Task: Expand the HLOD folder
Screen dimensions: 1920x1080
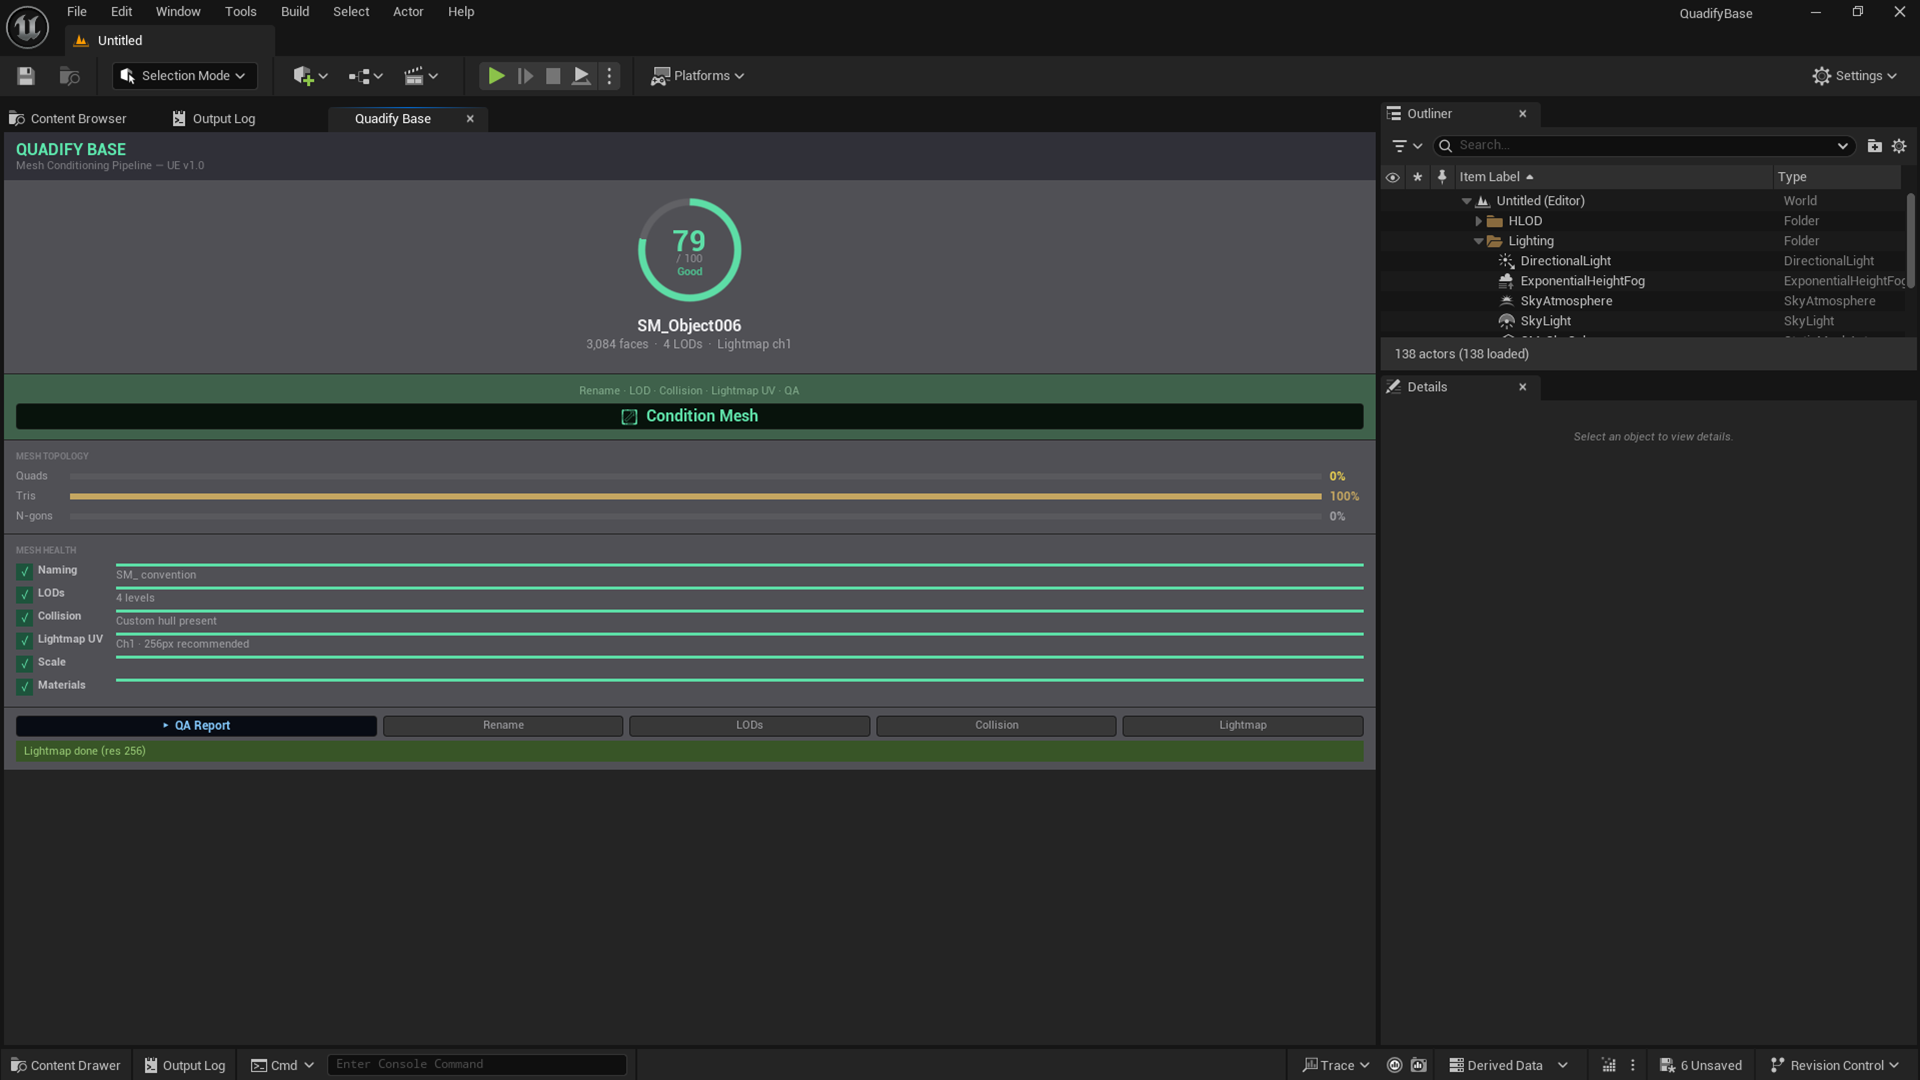Action: click(1479, 221)
